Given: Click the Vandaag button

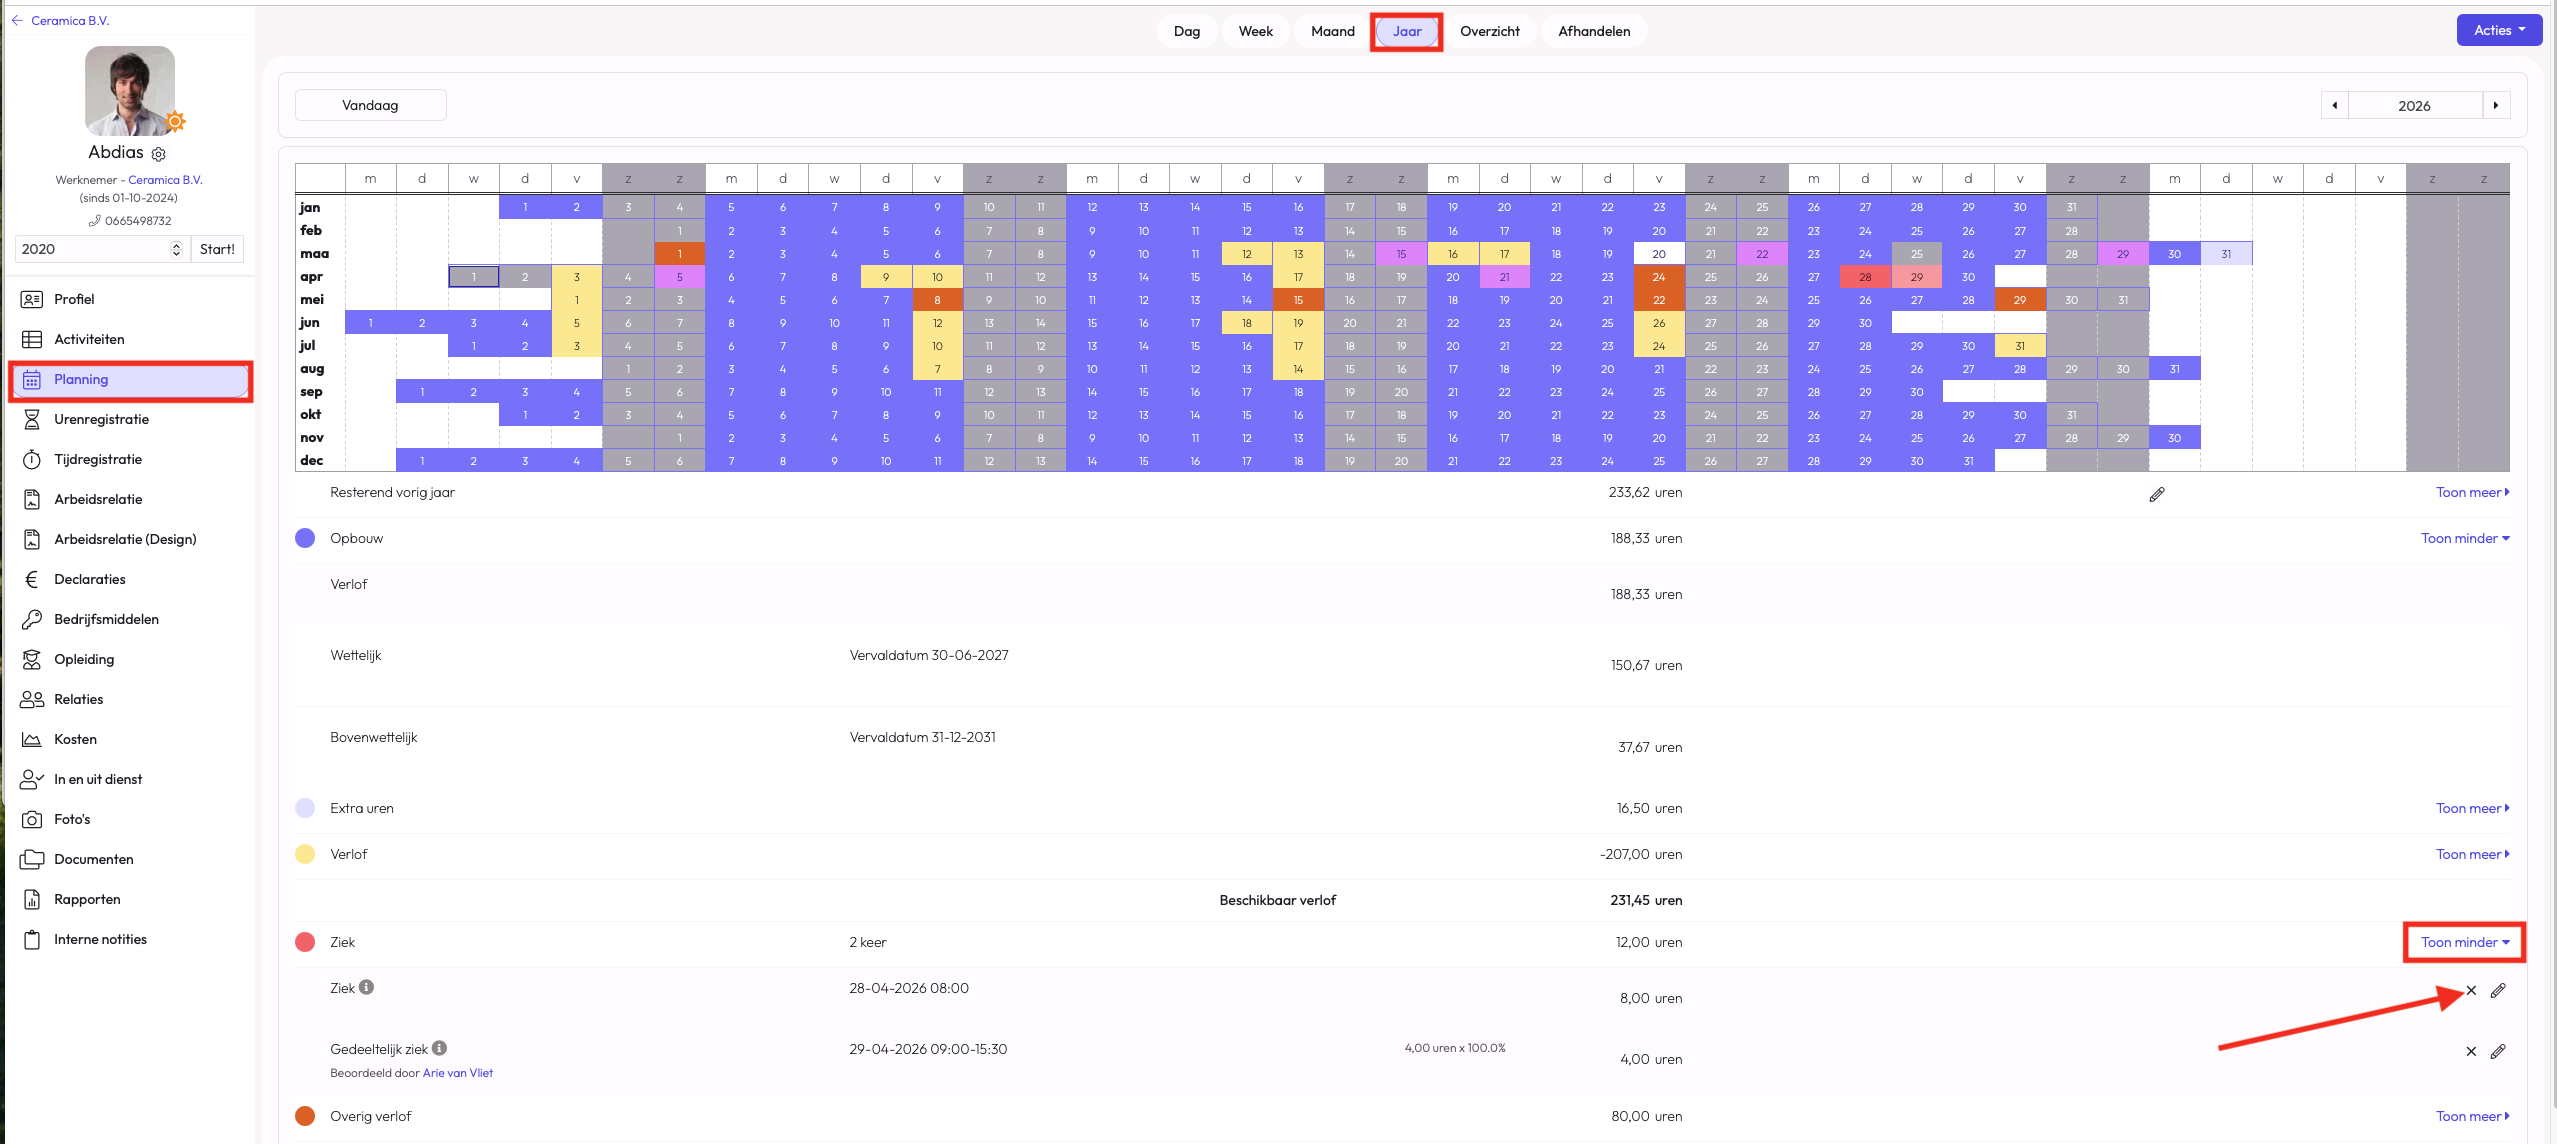Looking at the screenshot, I should click(x=370, y=105).
